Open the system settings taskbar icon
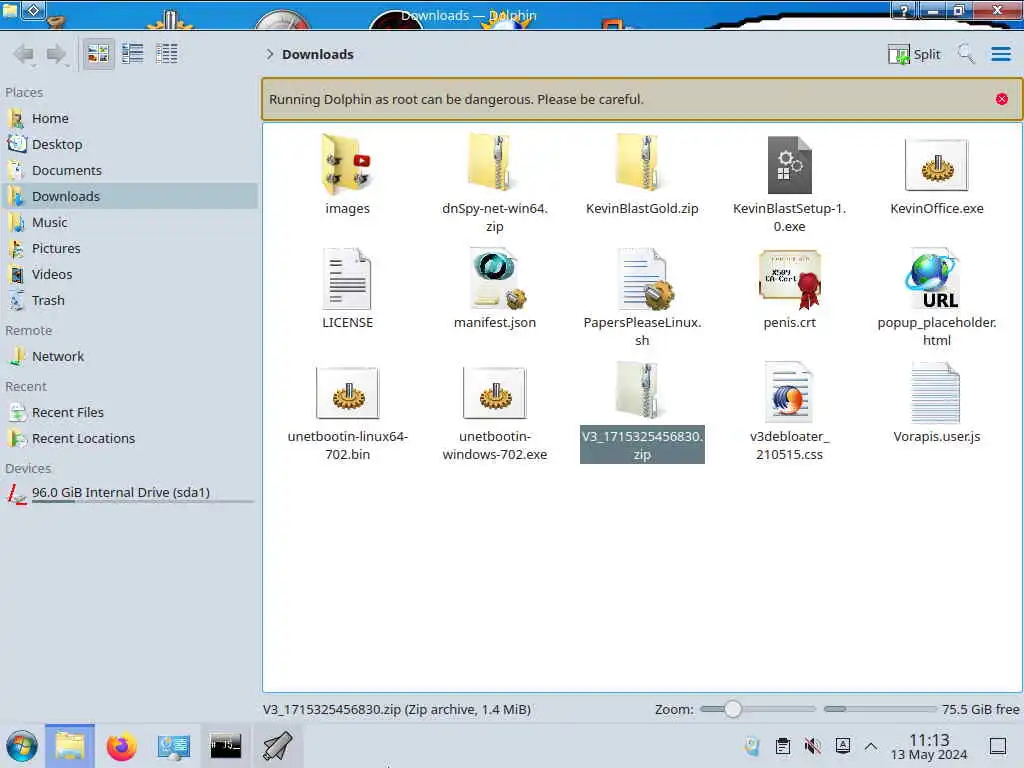The image size is (1024, 768). pyautogui.click(x=173, y=746)
